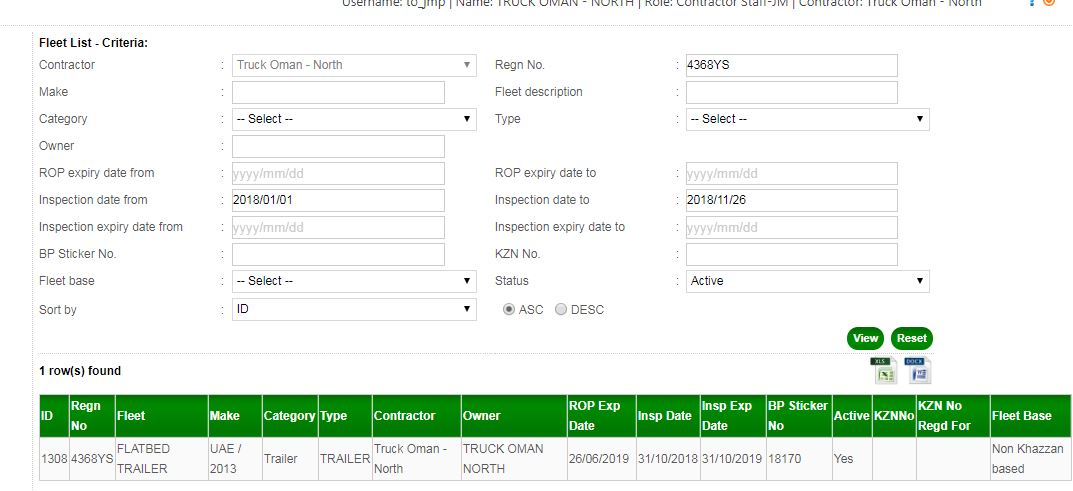The width and height of the screenshot is (1073, 491).
Task: Click the orange icon in top-right corner
Action: click(1049, 3)
